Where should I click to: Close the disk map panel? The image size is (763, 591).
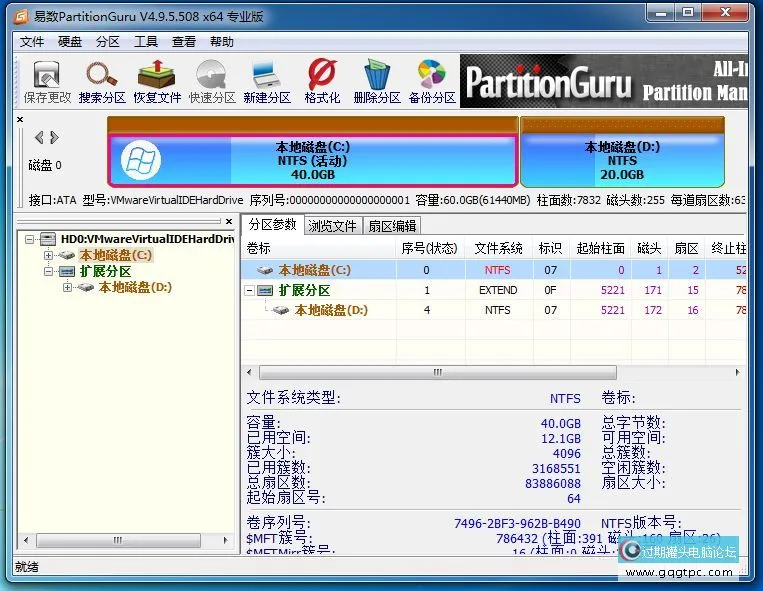(20, 119)
